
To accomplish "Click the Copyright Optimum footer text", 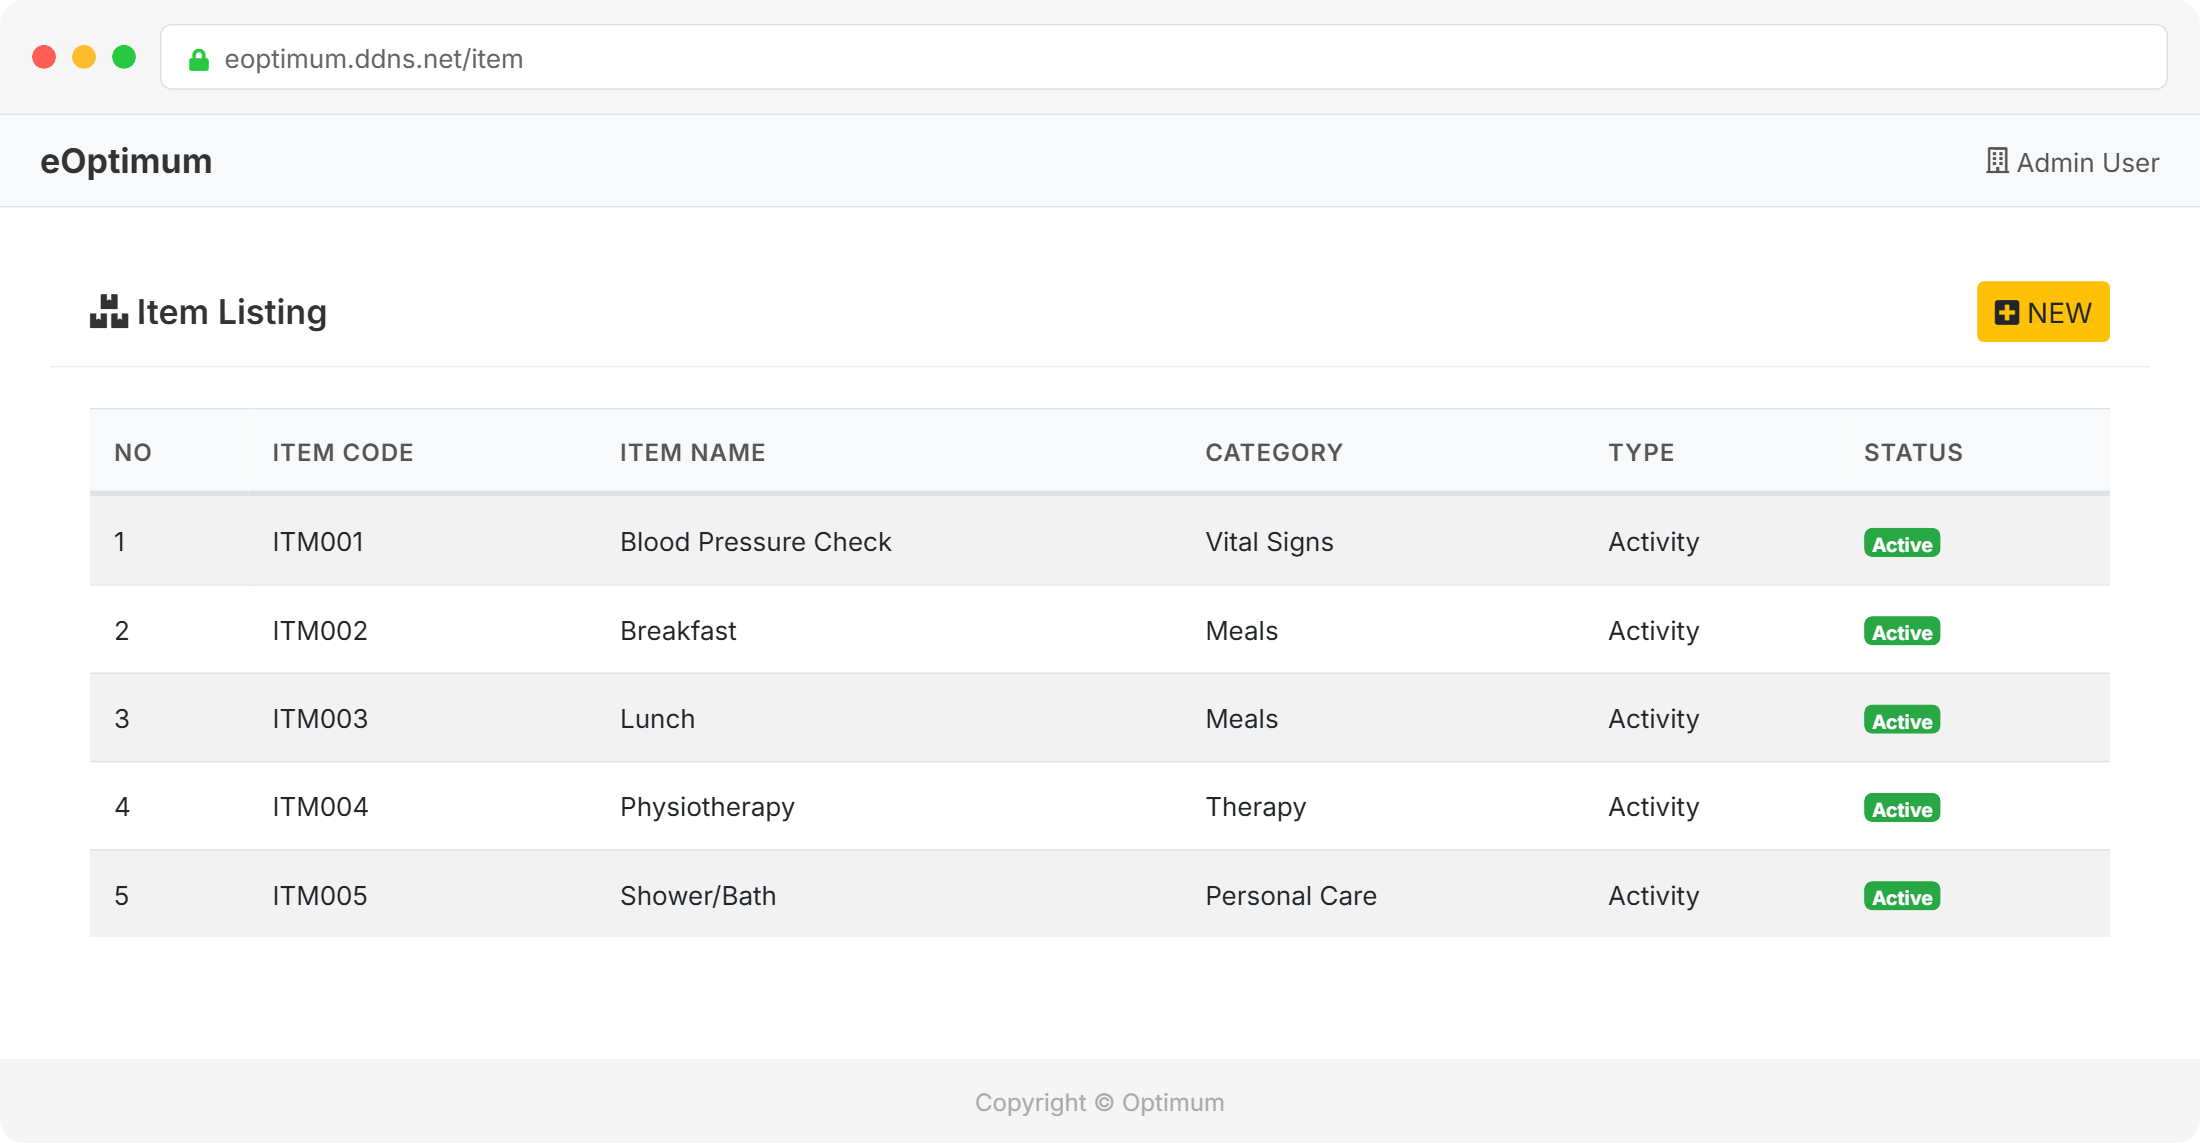I will pos(1099,1102).
